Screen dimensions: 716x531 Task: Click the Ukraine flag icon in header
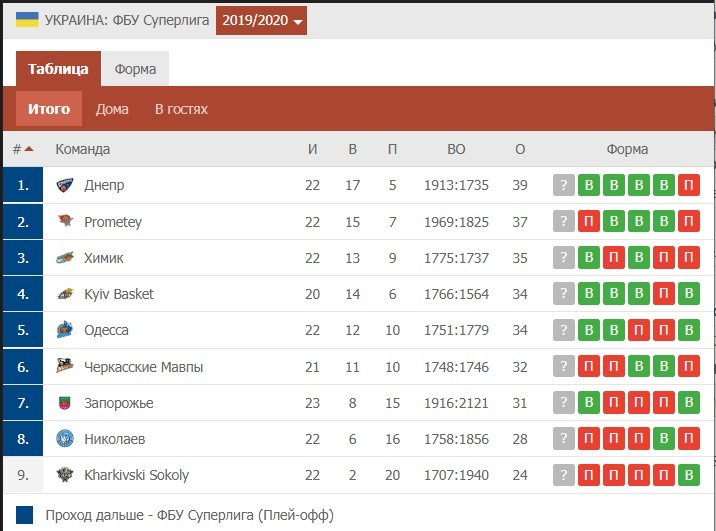(x=29, y=21)
